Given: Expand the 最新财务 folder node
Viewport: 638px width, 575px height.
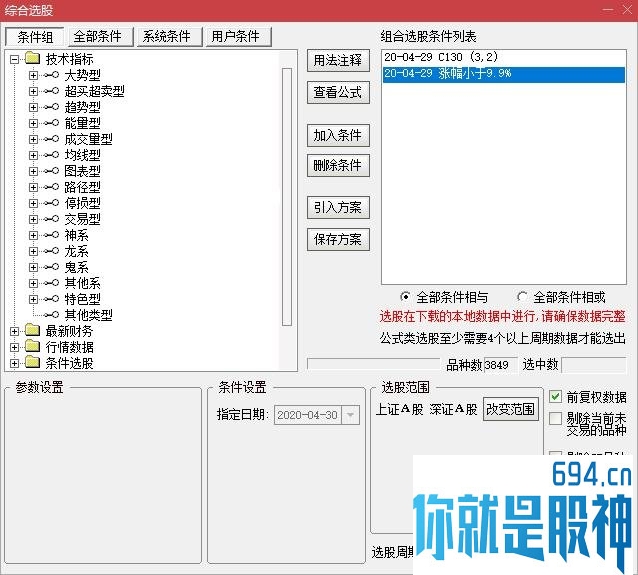Looking at the screenshot, I should [14, 331].
